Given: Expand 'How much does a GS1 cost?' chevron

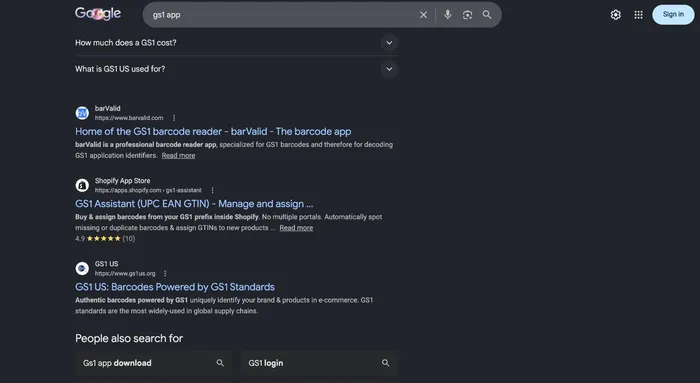Looking at the screenshot, I should click(389, 43).
